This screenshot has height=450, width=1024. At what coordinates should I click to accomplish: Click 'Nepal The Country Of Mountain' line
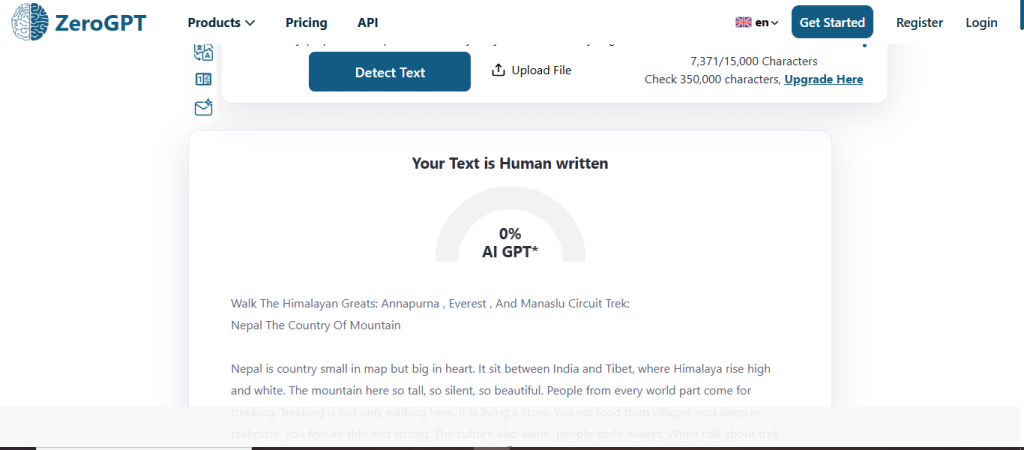point(316,325)
